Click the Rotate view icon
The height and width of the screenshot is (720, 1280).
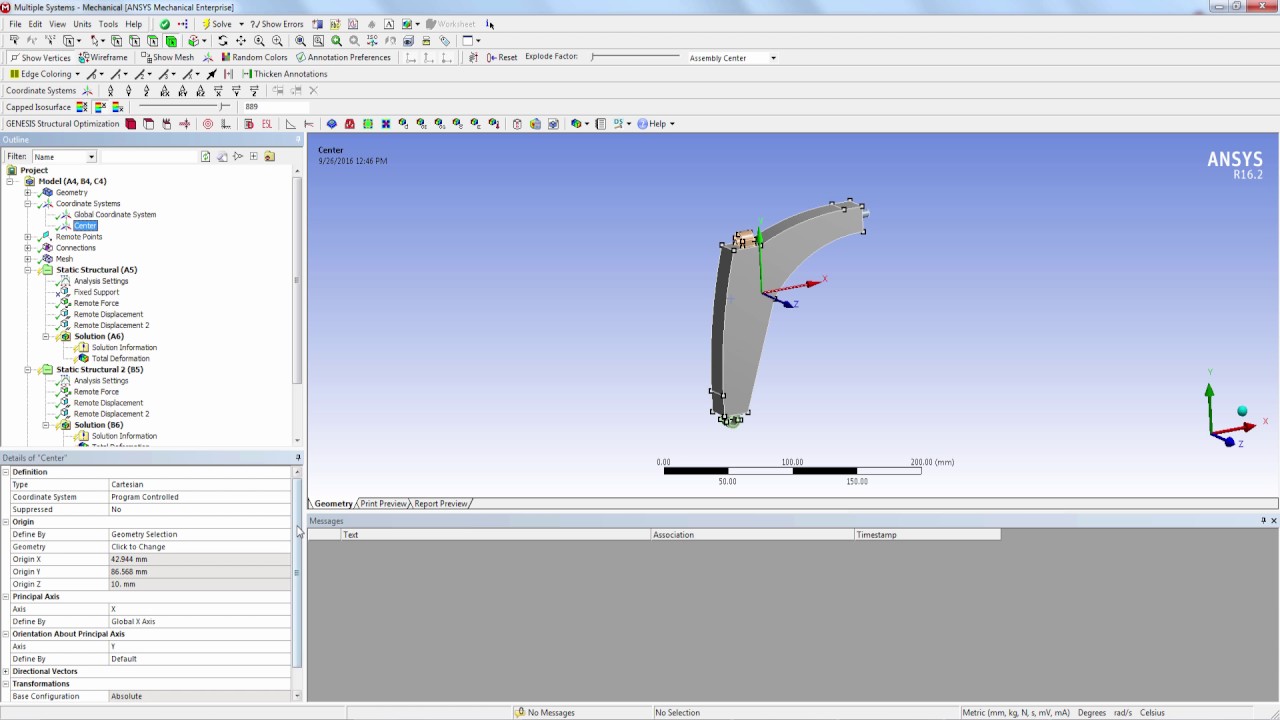(x=223, y=41)
